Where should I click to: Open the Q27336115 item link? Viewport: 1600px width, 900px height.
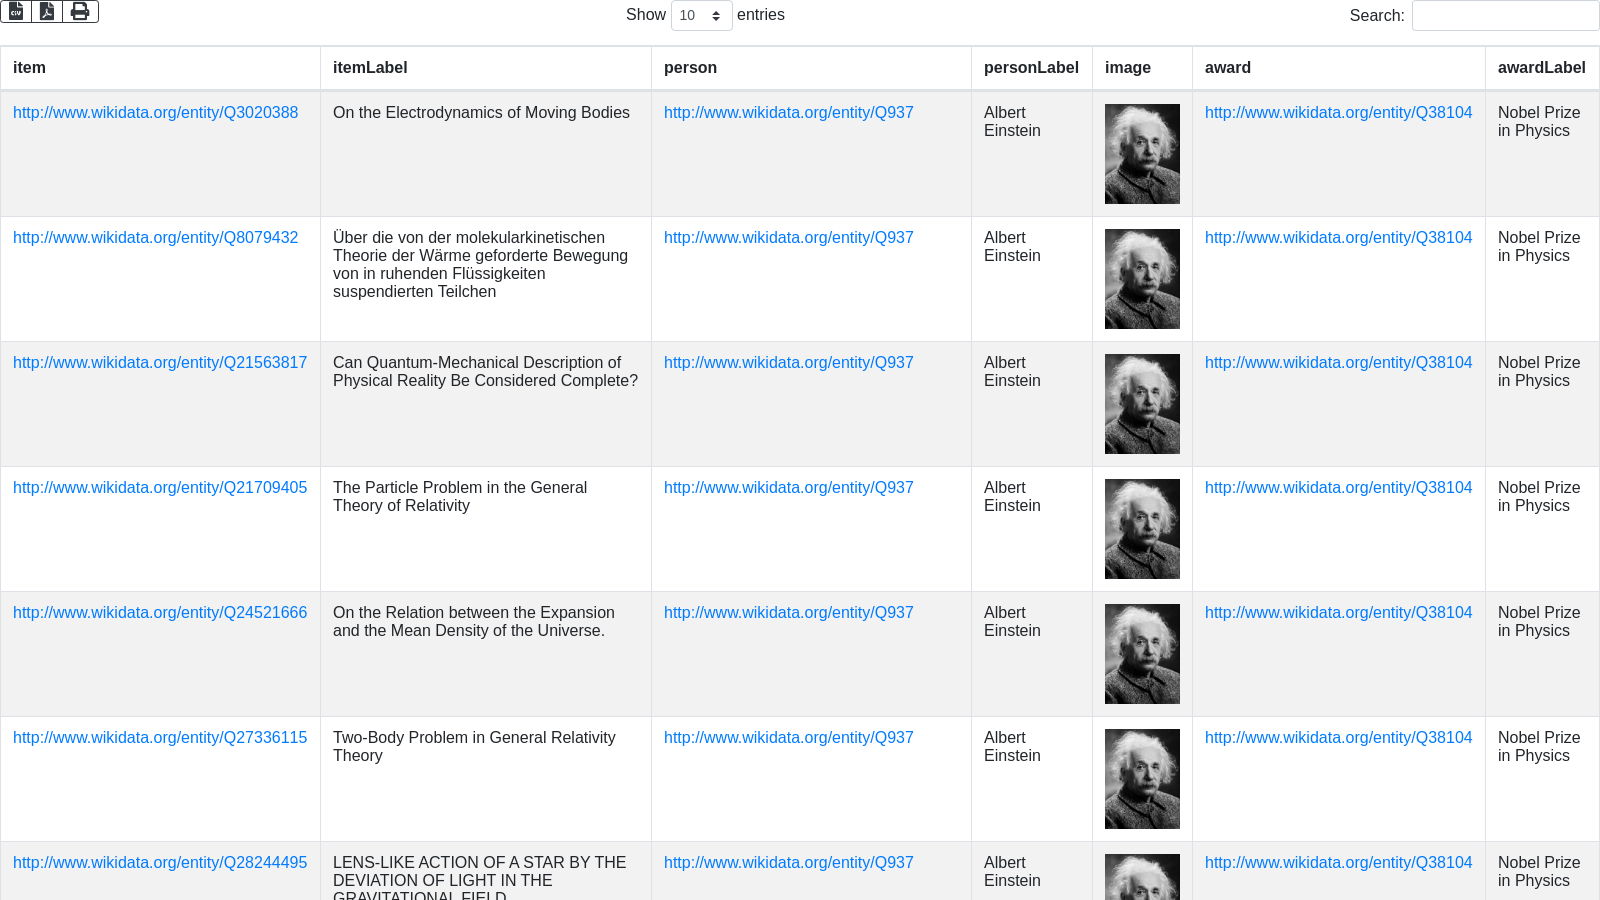[160, 738]
